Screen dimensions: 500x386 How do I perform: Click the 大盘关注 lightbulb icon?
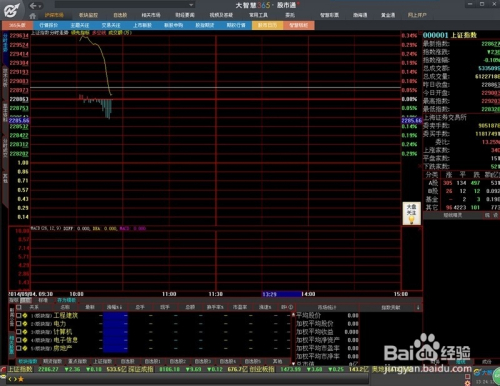412,214
